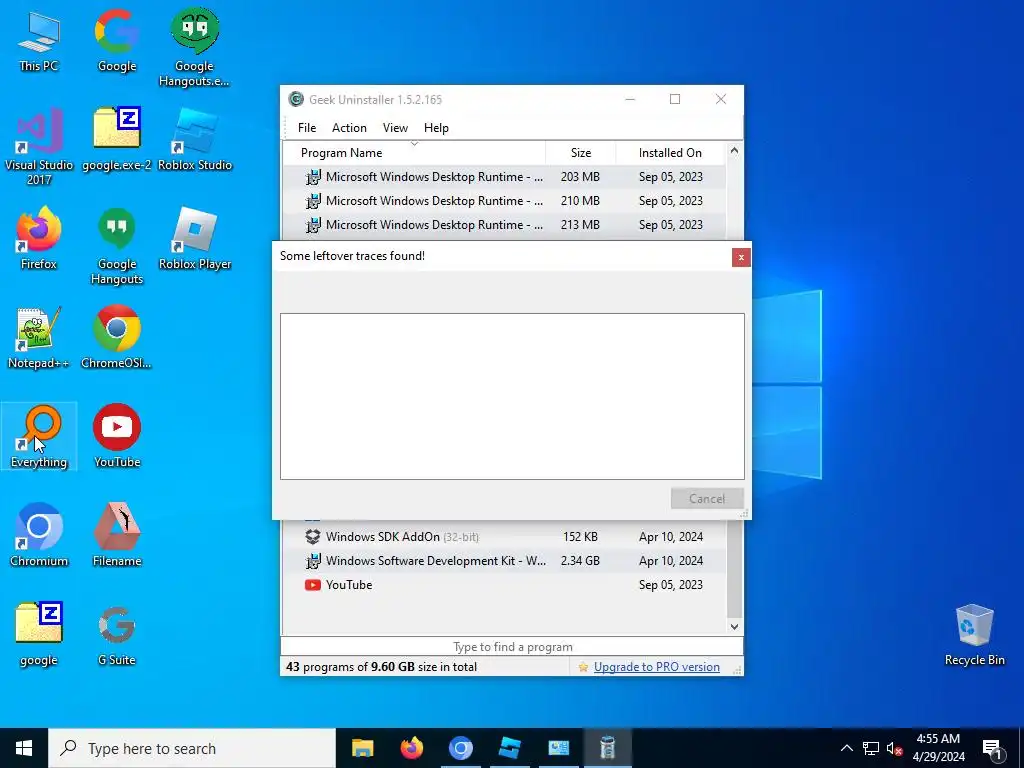Viewport: 1024px width, 768px height.
Task: Open Upgrade to PRO version link
Action: pyautogui.click(x=656, y=667)
